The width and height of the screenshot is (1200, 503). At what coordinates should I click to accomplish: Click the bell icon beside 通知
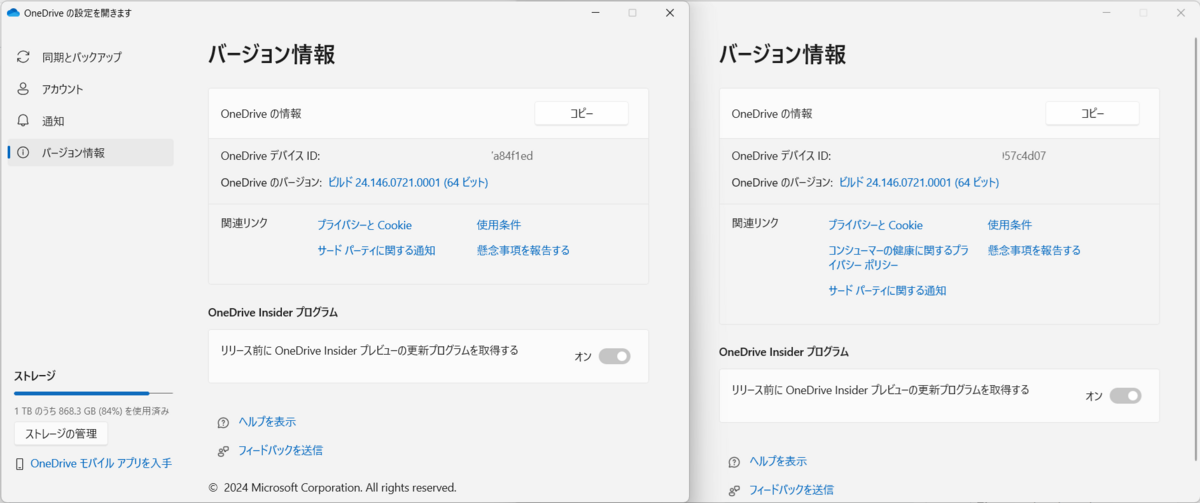(23, 121)
